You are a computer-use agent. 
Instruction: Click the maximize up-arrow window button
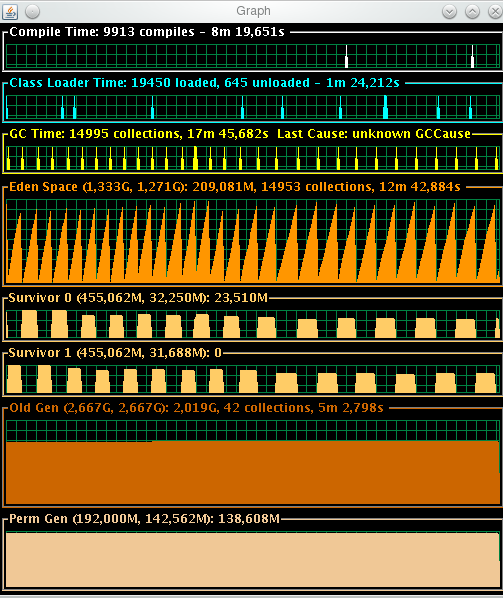click(472, 12)
